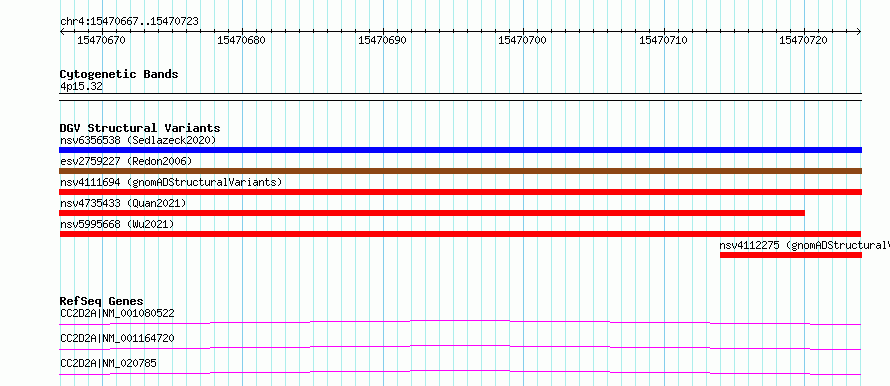Open the DGV Structural Variants track title
890x386 pixels.
pos(140,128)
